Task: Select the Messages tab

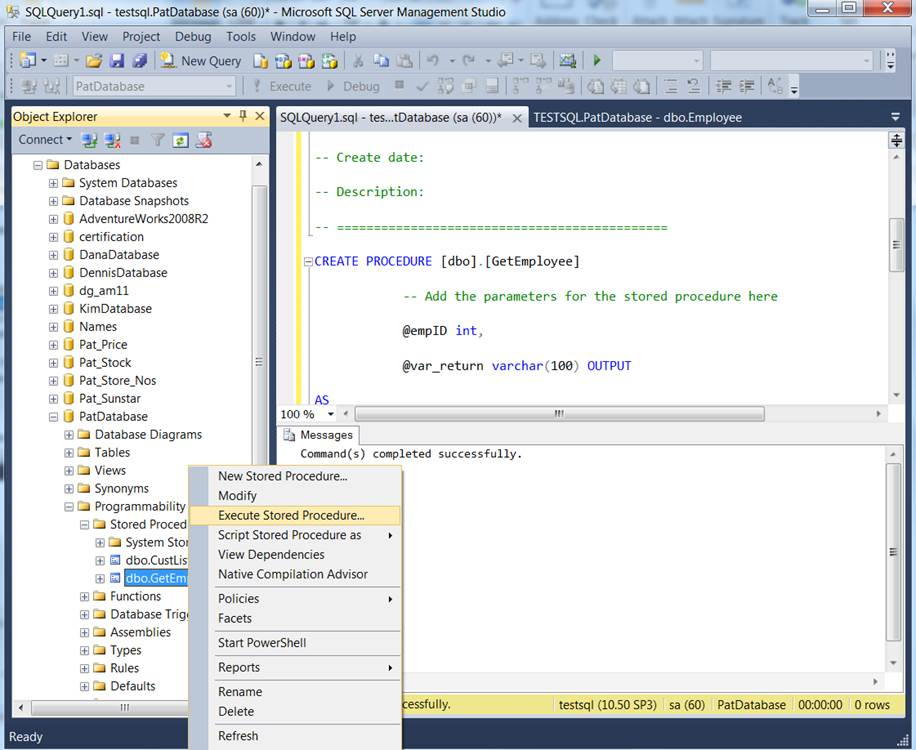Action: click(319, 435)
